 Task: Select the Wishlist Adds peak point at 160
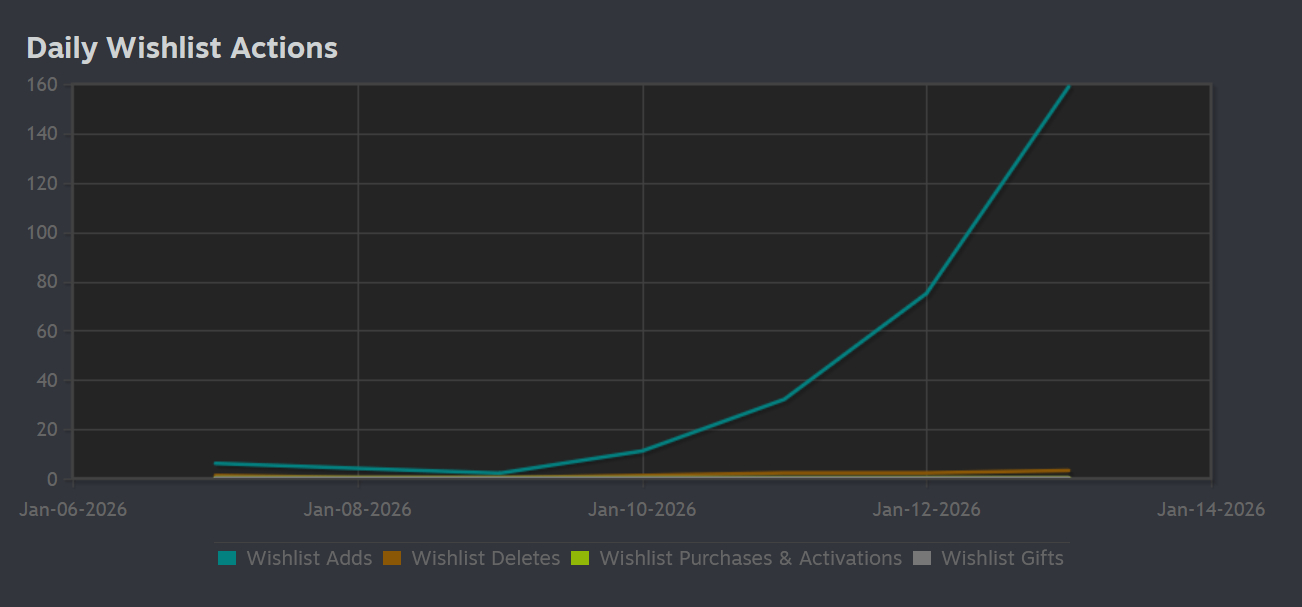pos(1069,86)
